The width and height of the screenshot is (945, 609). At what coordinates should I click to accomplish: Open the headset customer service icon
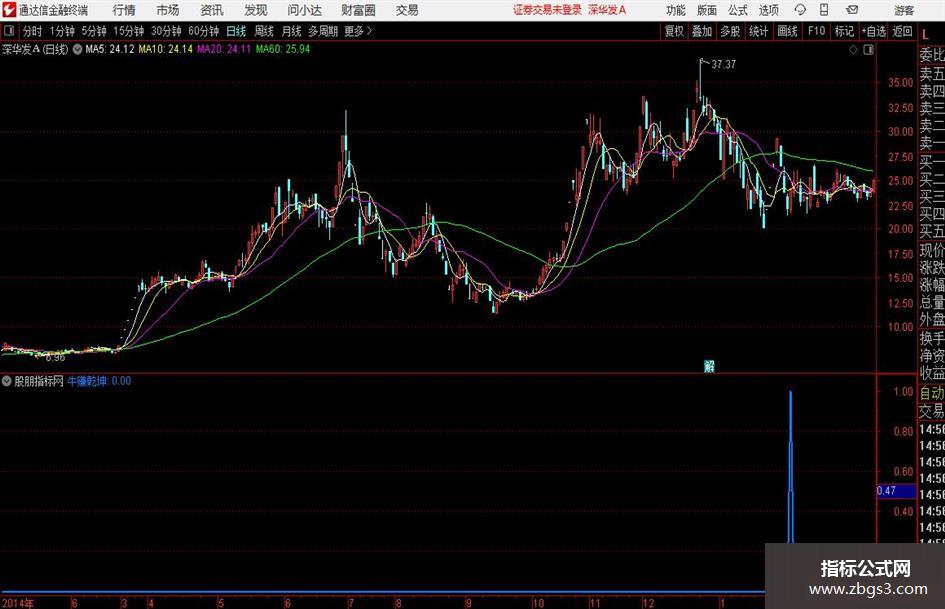[800, 10]
